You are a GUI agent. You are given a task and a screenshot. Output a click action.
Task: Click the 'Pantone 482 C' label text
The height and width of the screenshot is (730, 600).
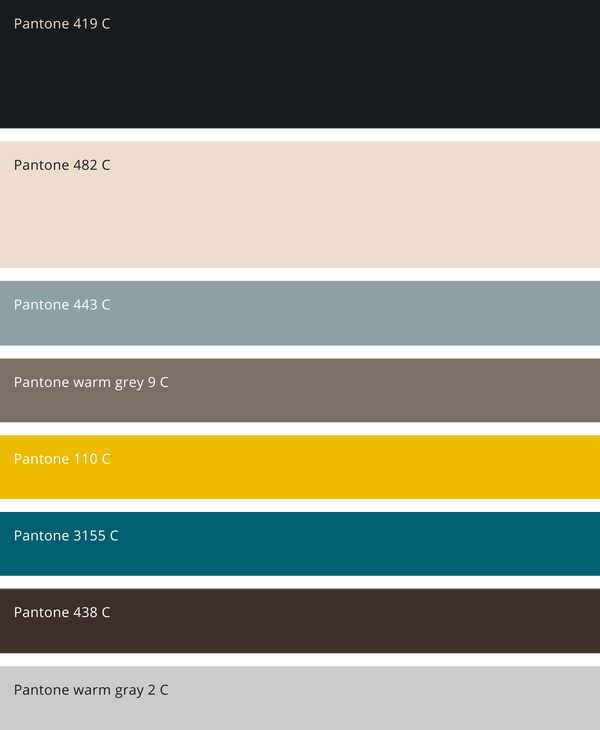(62, 165)
